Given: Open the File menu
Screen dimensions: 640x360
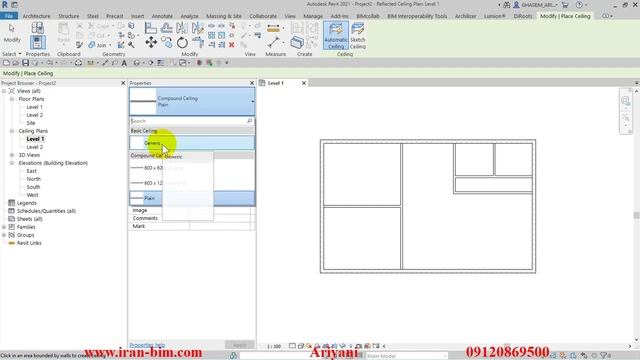Looking at the screenshot, I should (9, 16).
